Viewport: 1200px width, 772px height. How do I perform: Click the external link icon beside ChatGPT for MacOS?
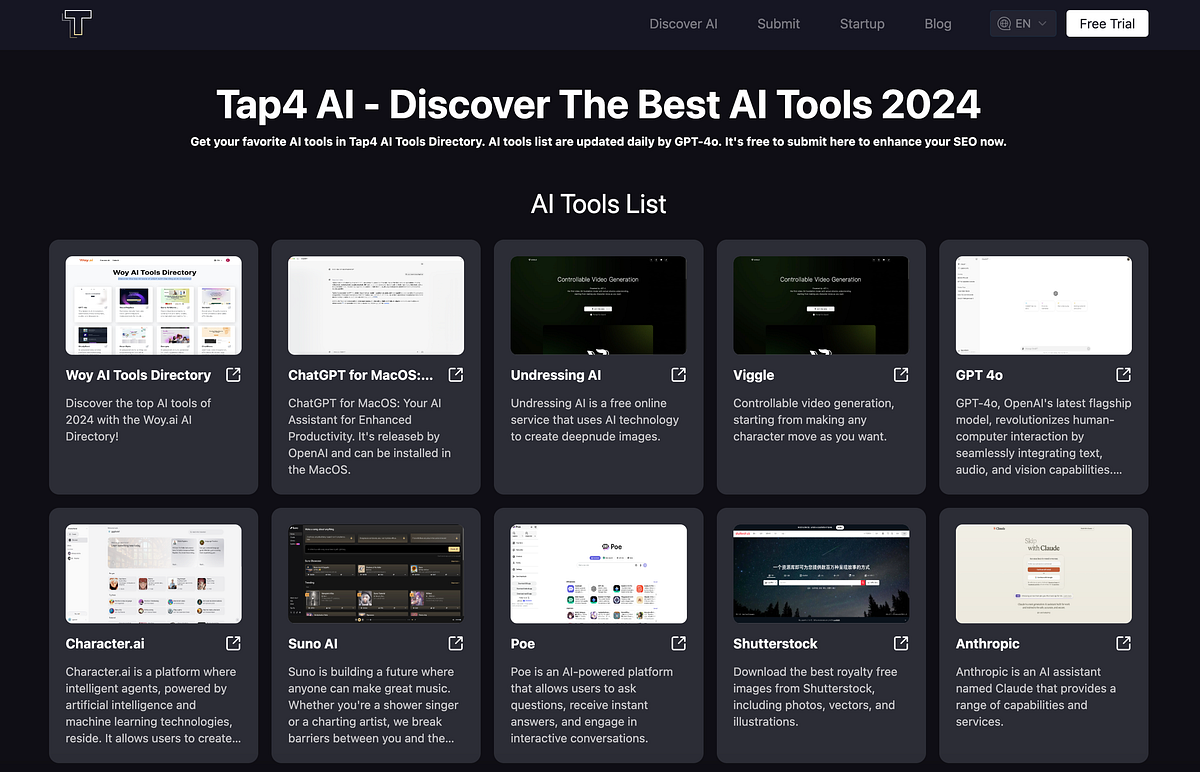pos(455,375)
